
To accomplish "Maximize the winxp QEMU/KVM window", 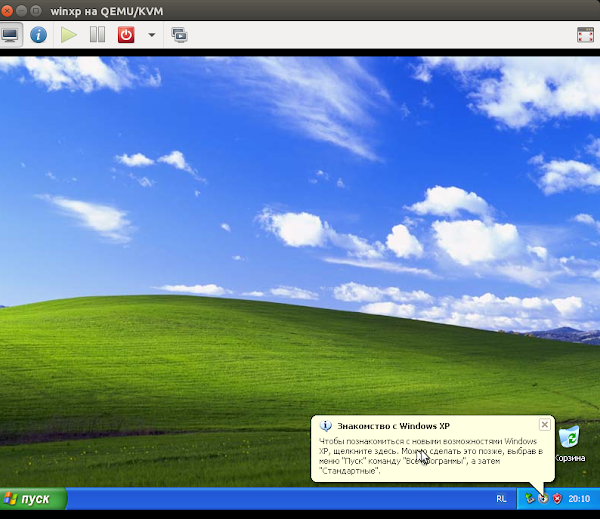I will click(x=36, y=11).
